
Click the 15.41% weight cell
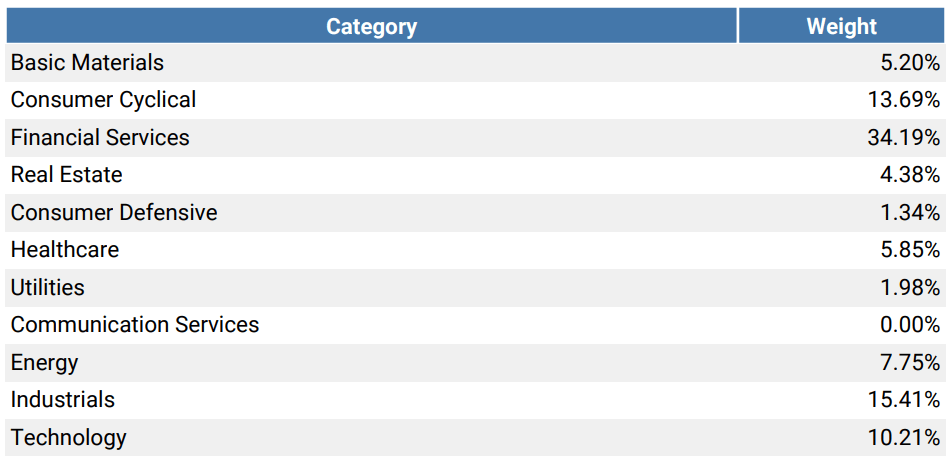coord(903,400)
